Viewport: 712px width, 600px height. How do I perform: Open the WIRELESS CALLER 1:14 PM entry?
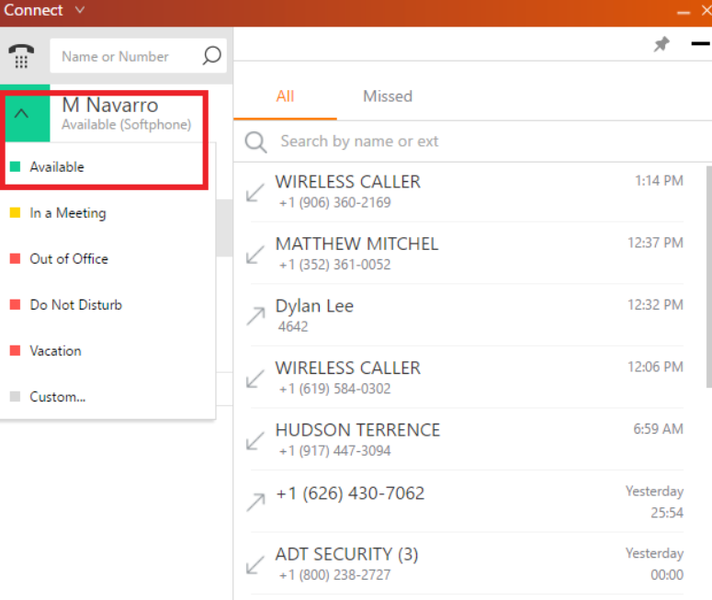pyautogui.click(x=467, y=192)
